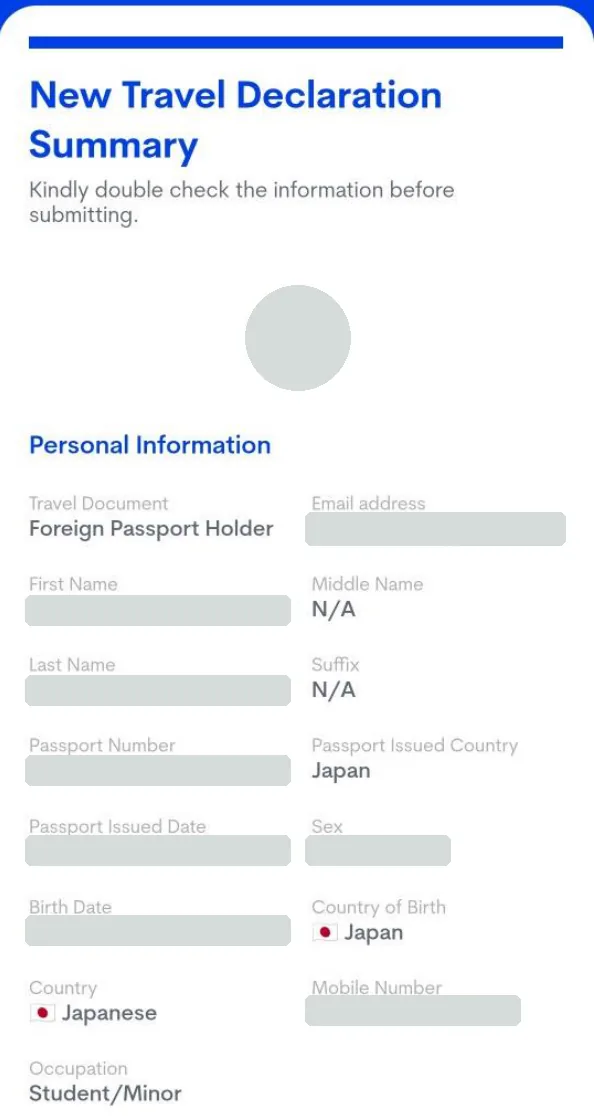Screen dimensions: 594x1119
Task: Click the Student/Minor occupation value
Action: point(106,1093)
